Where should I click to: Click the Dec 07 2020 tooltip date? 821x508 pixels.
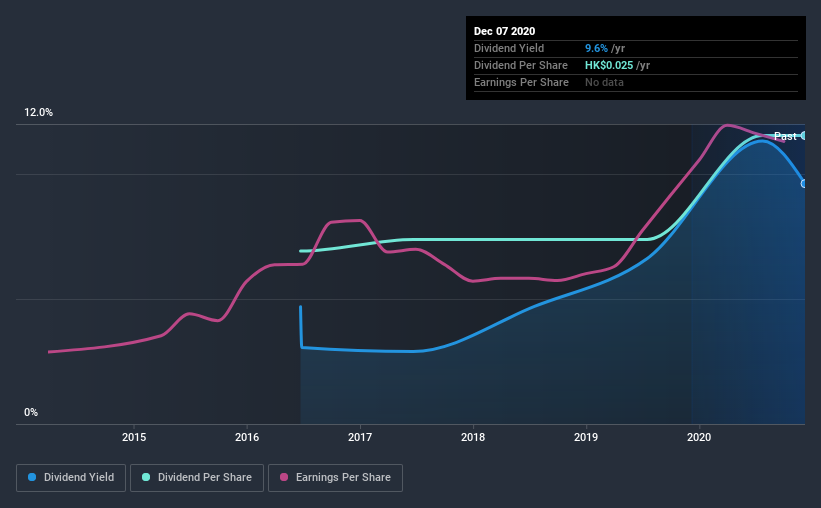pos(504,31)
